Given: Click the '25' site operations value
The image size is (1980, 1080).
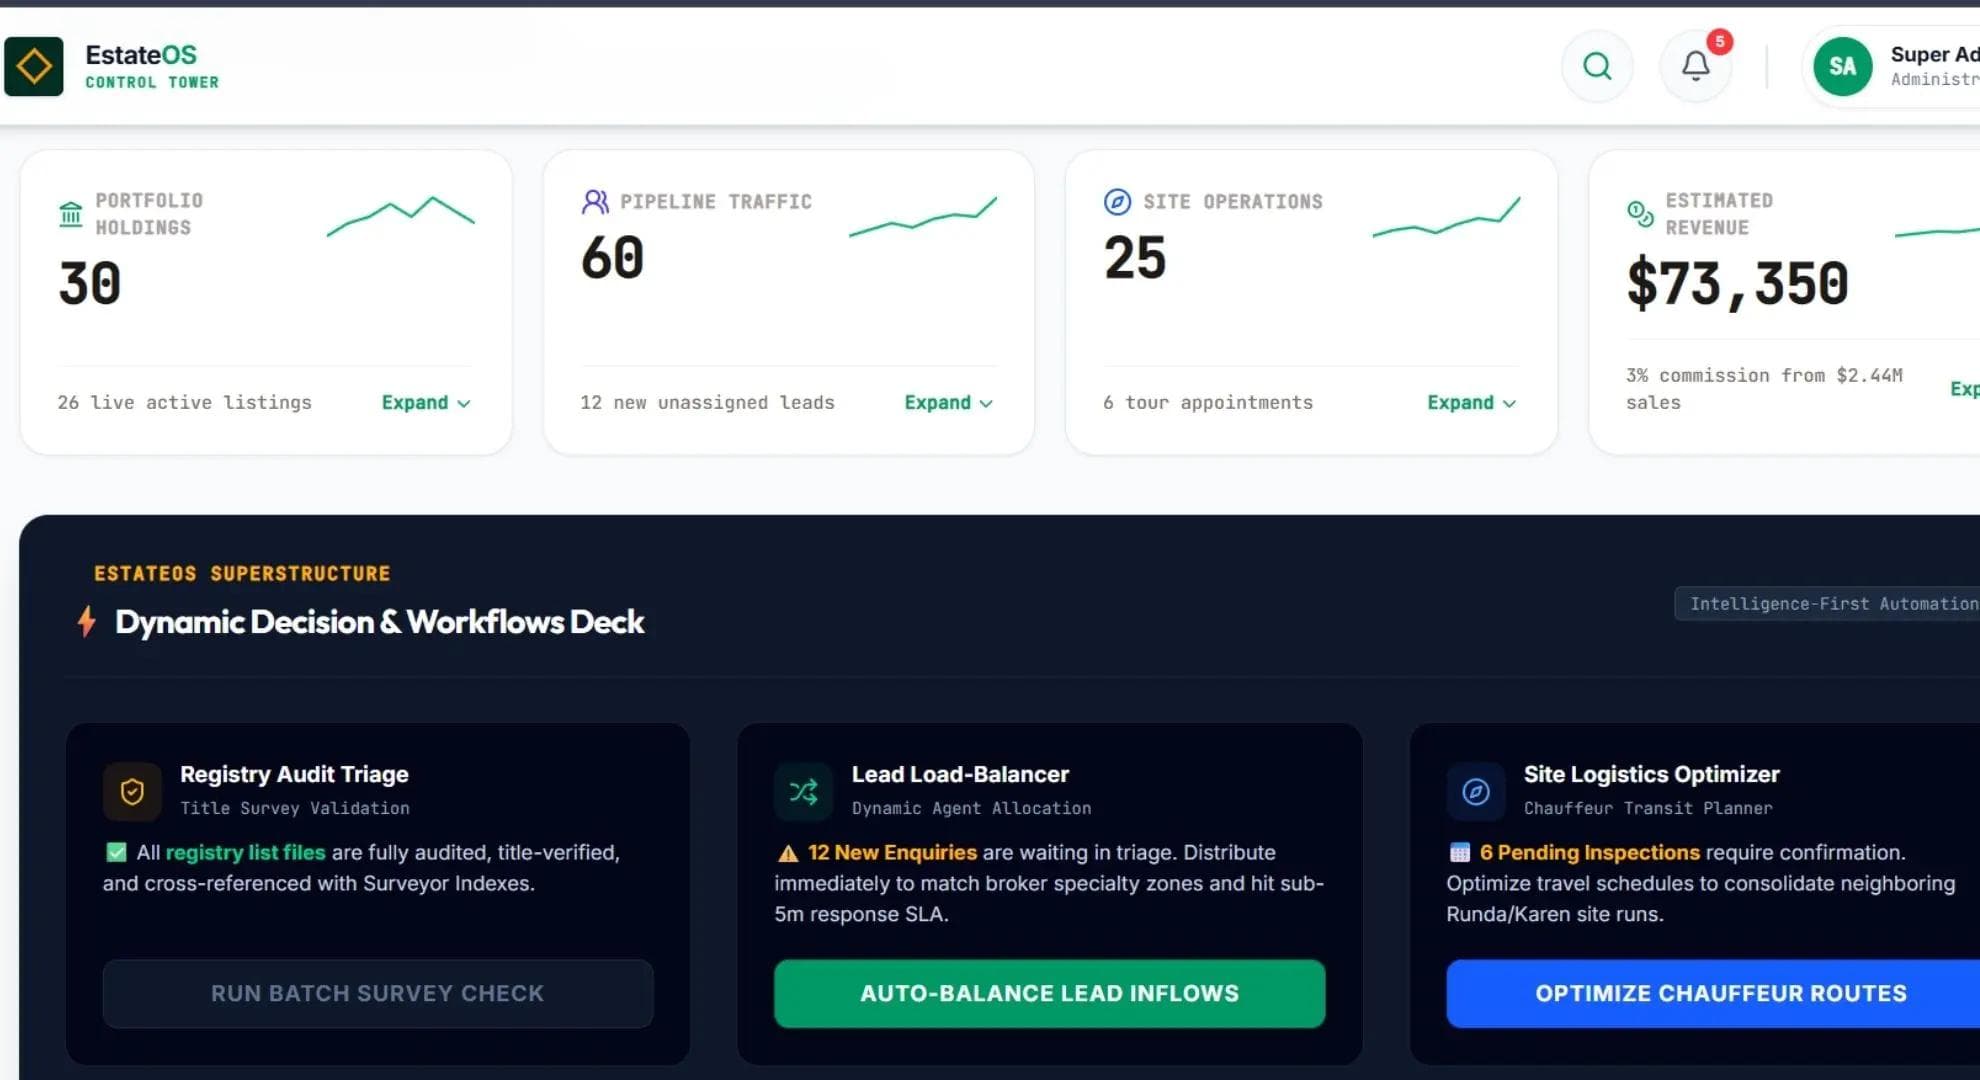Looking at the screenshot, I should (1135, 258).
